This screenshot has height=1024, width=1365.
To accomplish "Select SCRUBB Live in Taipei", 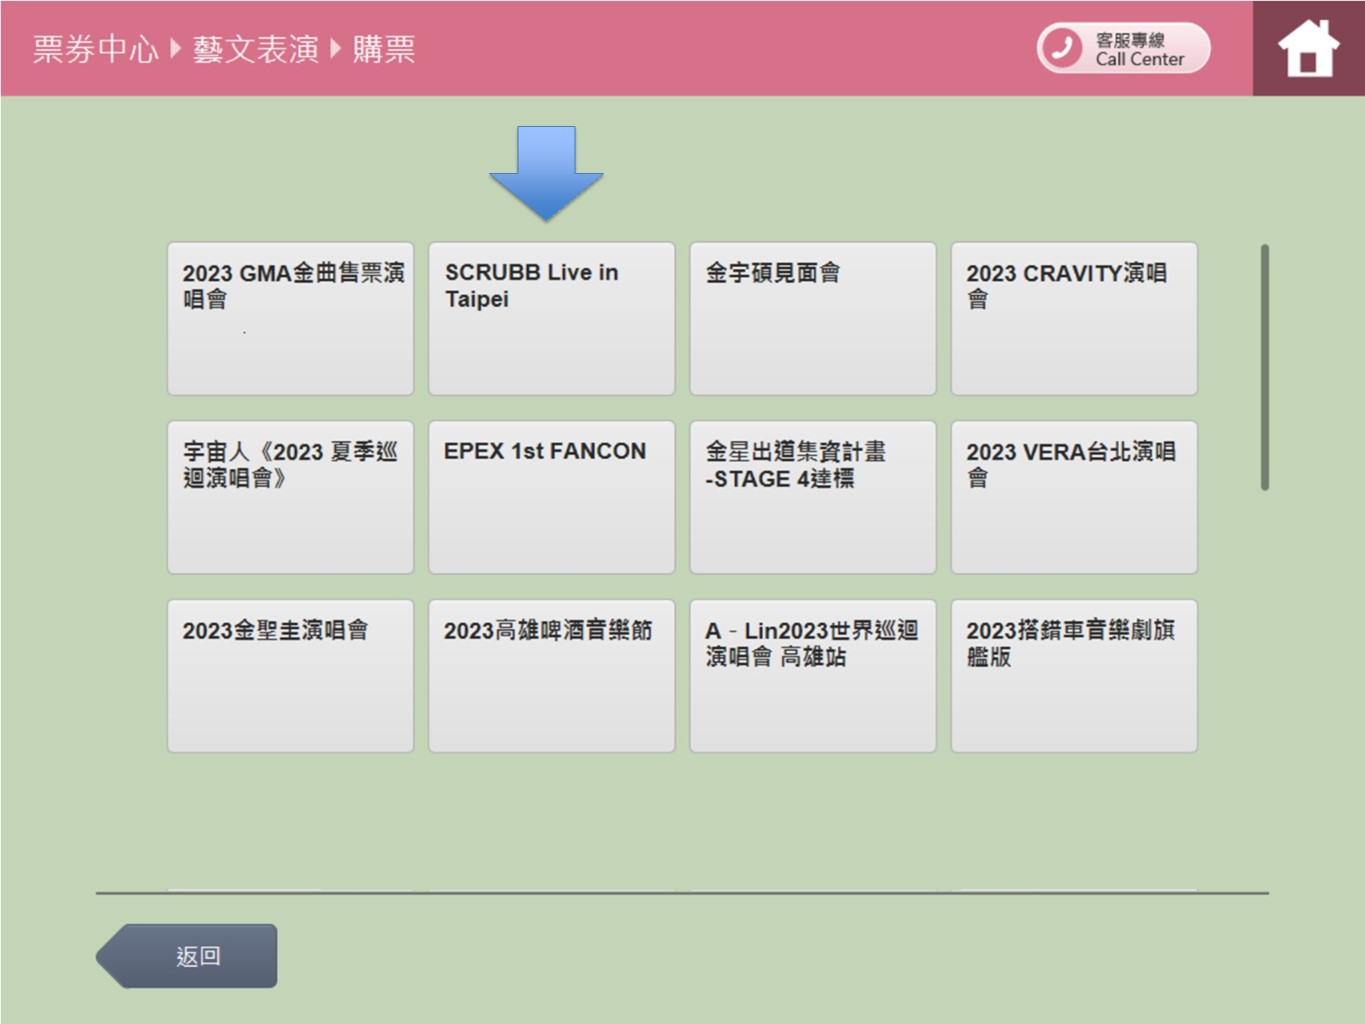I will click(x=551, y=318).
